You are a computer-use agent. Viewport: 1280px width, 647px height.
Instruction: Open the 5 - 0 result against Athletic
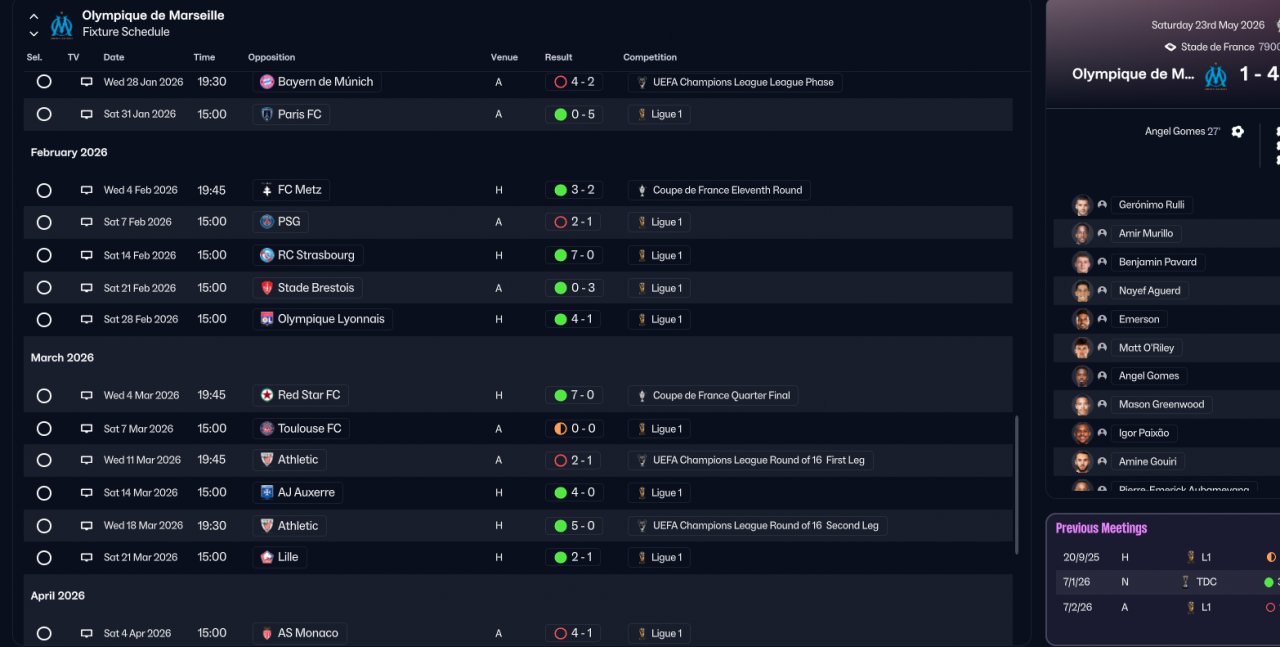[574, 525]
